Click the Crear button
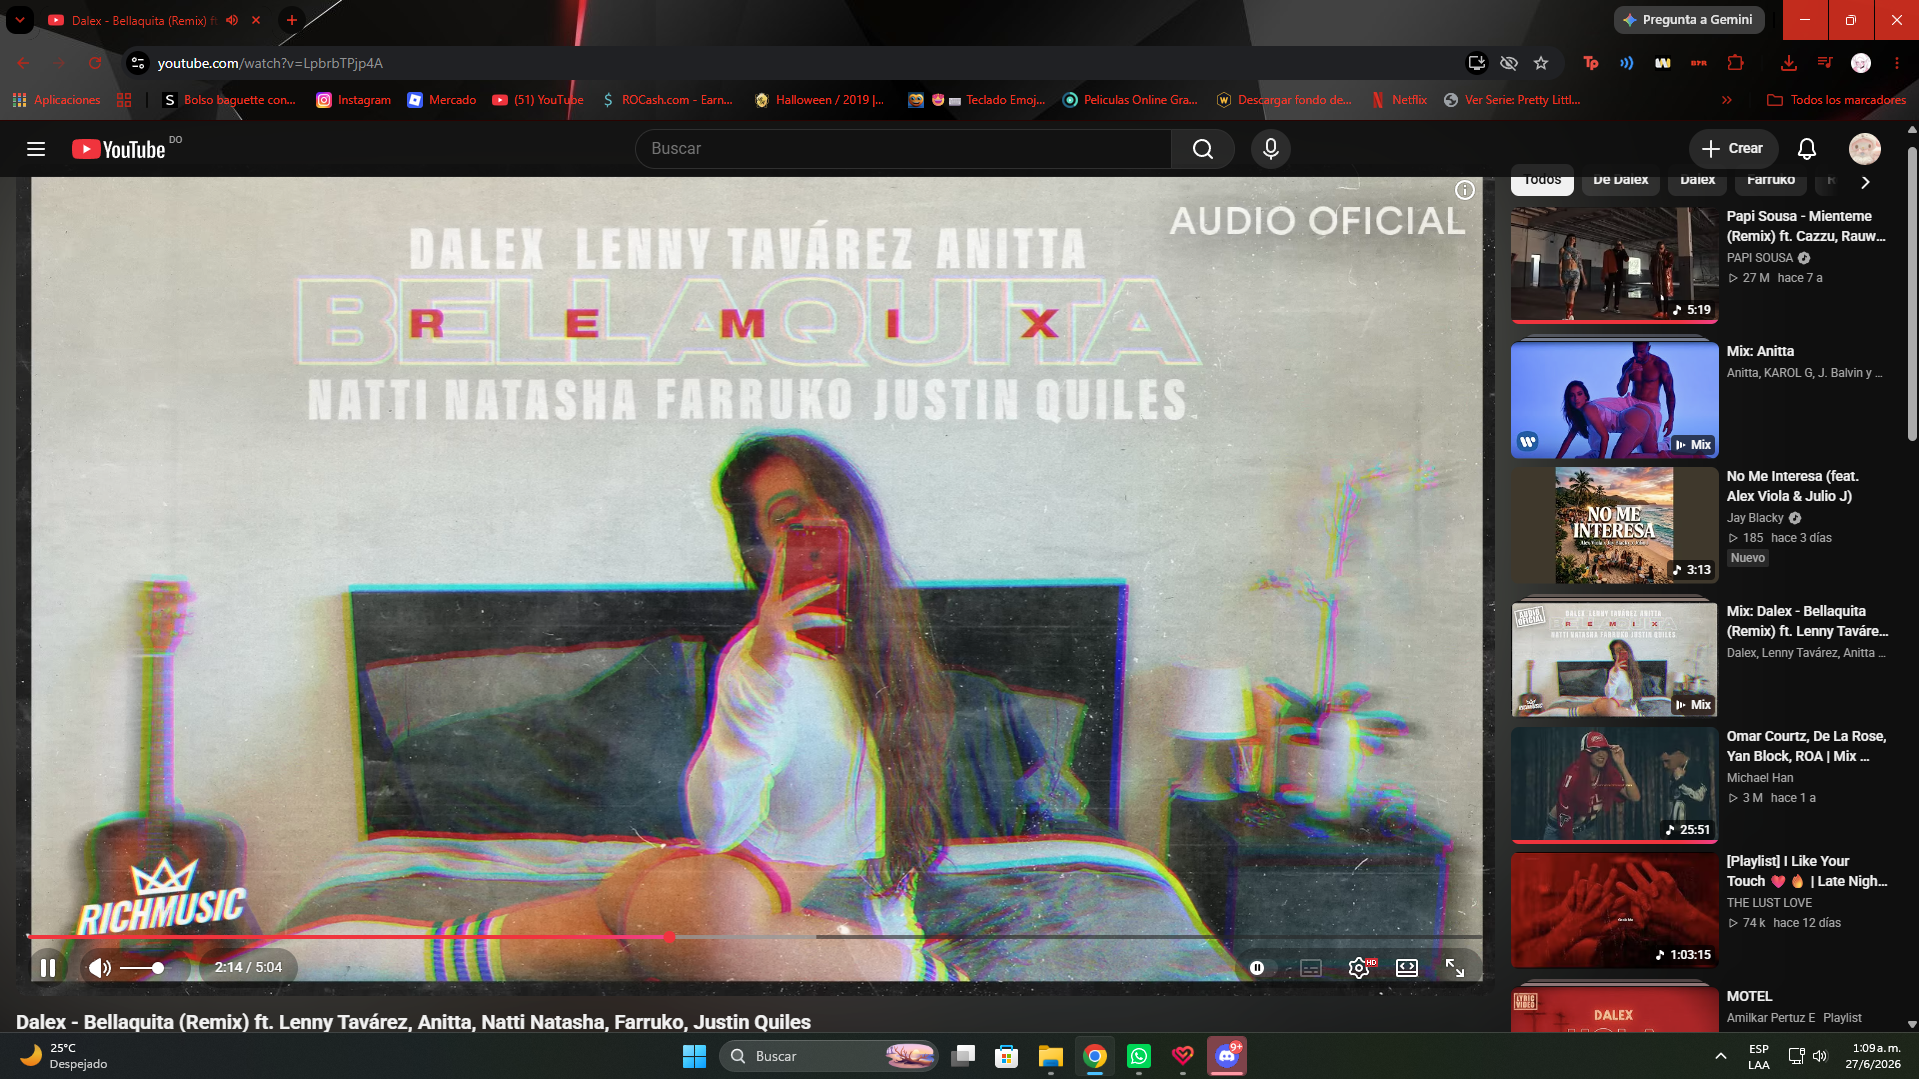The width and height of the screenshot is (1919, 1079). pyautogui.click(x=1734, y=149)
